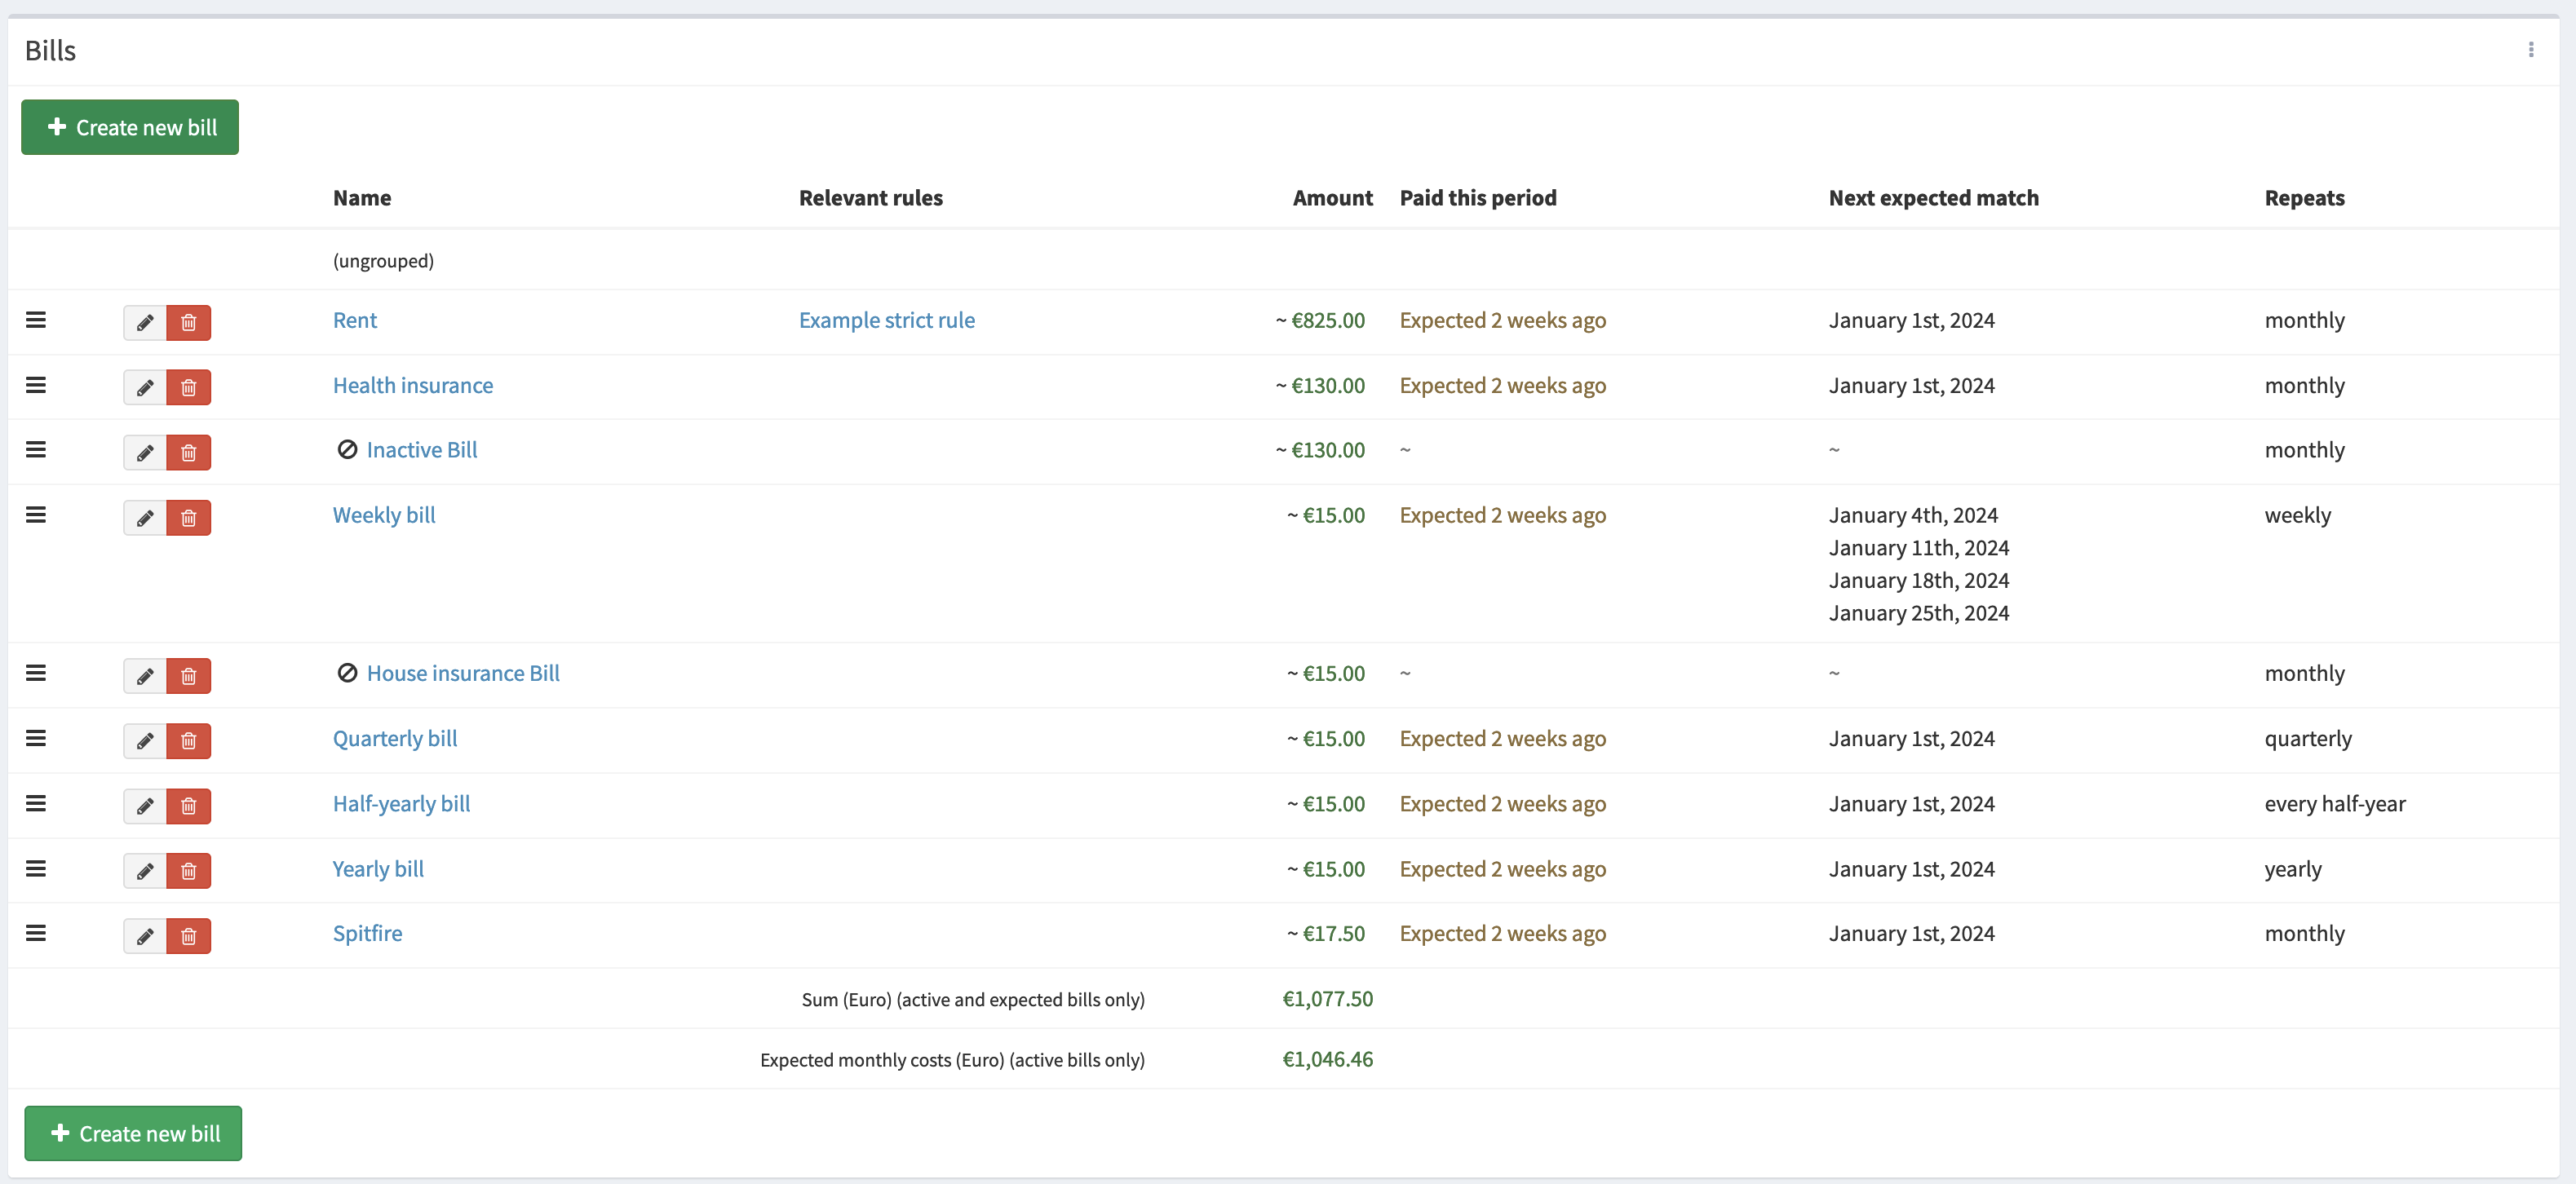Delete the Yearly bill using the trash icon
Screen dimensions: 2576x1184
coord(189,871)
